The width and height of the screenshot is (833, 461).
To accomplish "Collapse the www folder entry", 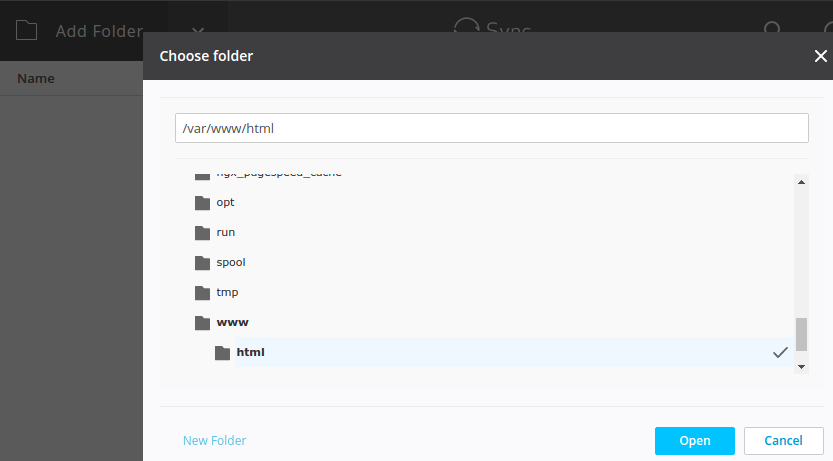I will (232, 323).
